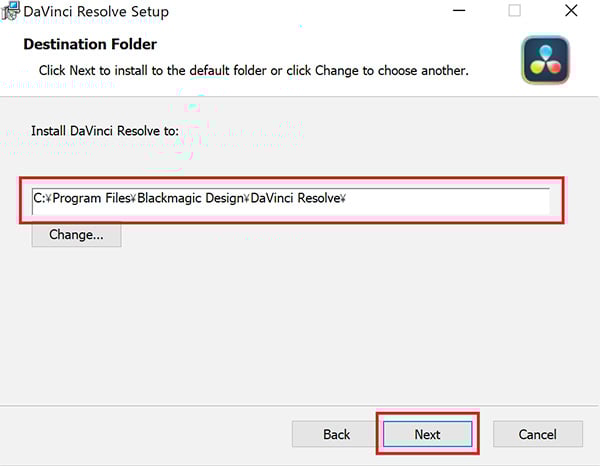Click the DaVinci Resolve logo icon

[x=545, y=60]
